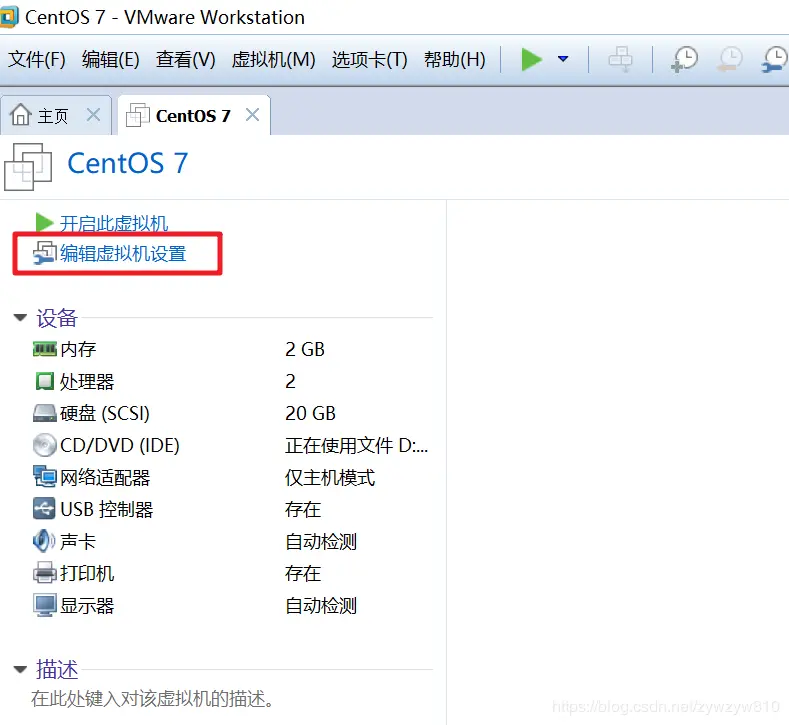Select the 处理器 device label

[x=87, y=382]
